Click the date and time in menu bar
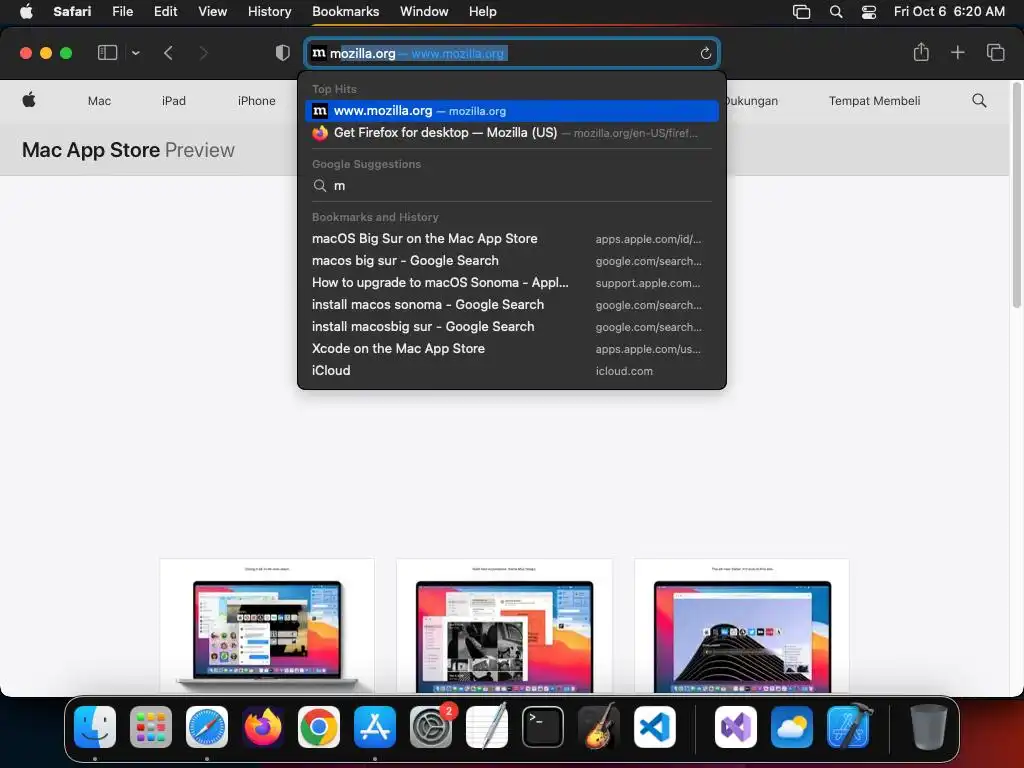 pyautogui.click(x=949, y=12)
